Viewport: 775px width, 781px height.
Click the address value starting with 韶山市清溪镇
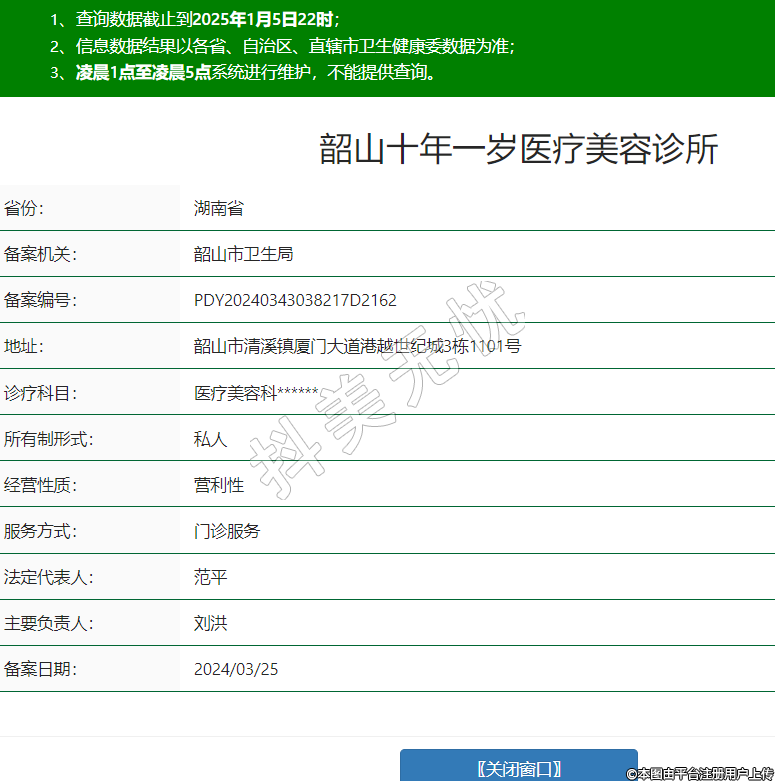click(x=357, y=346)
